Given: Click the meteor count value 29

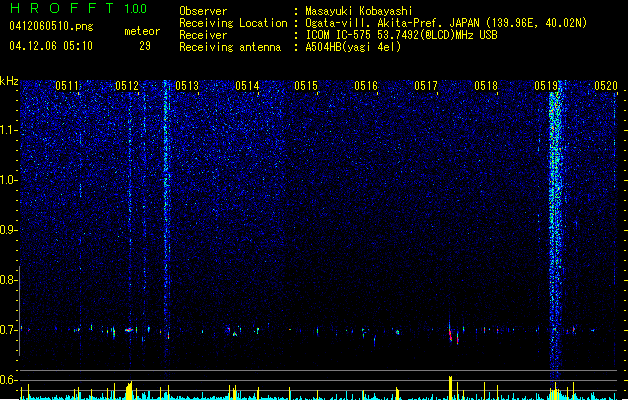Looking at the screenshot, I should click(x=145, y=46).
